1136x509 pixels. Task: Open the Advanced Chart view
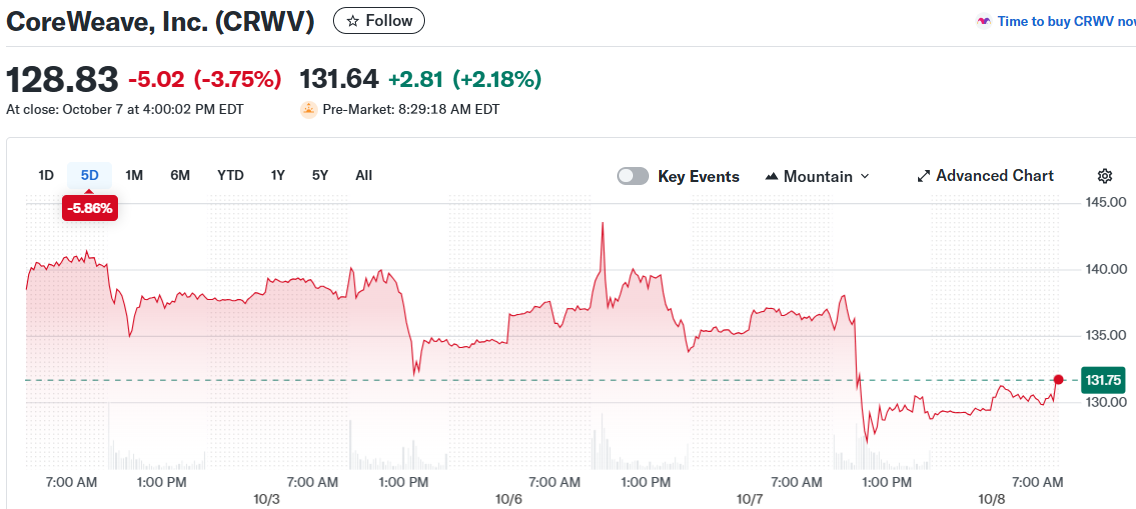pos(994,176)
